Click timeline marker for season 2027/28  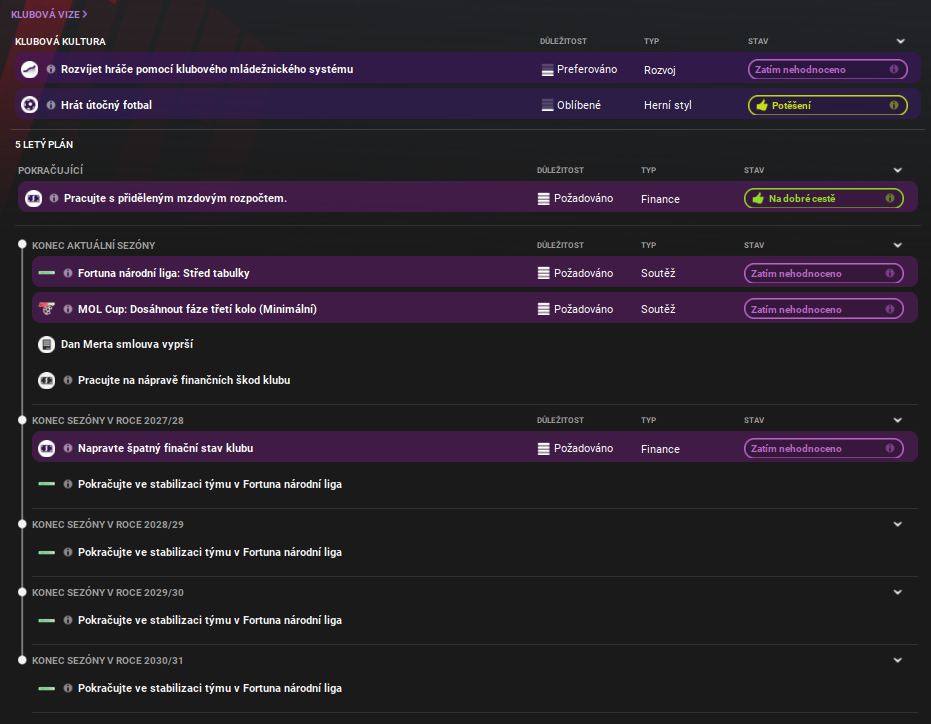[x=22, y=420]
